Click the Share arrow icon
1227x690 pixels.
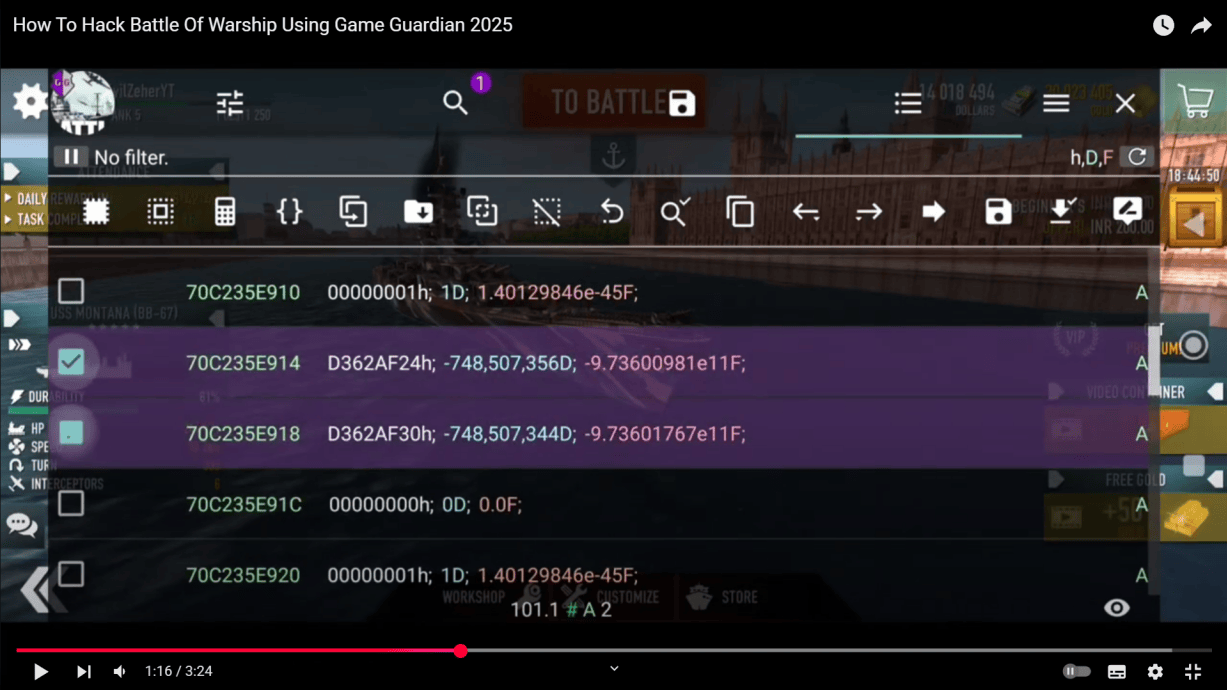pos(1201,26)
